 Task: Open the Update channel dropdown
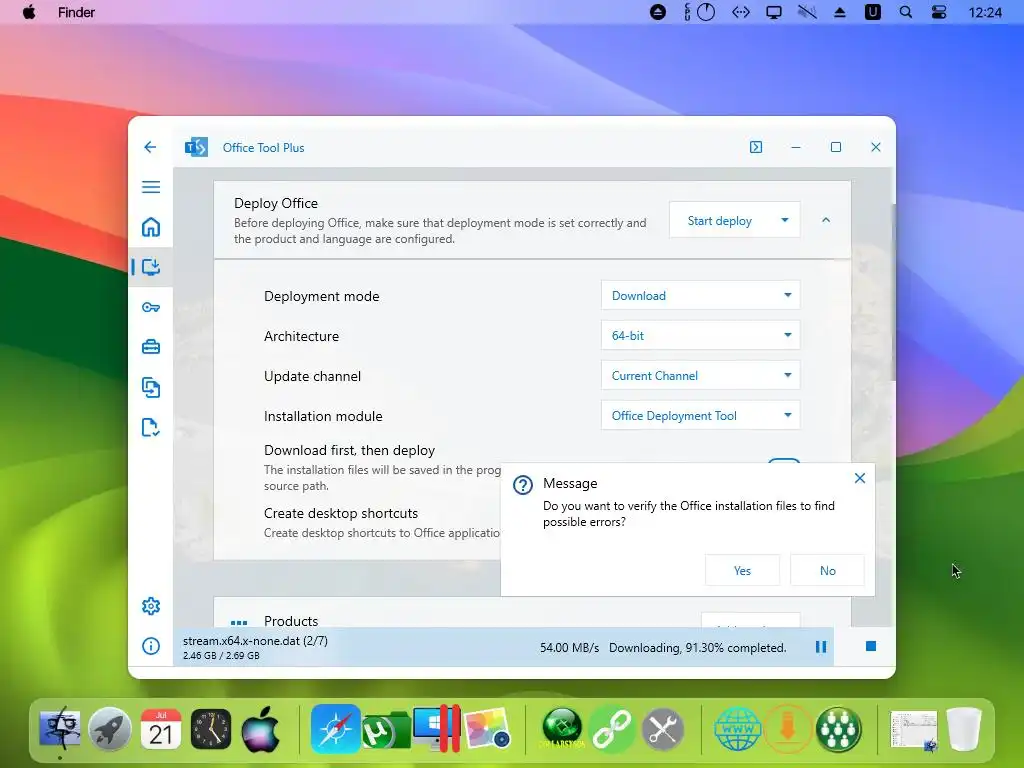point(701,376)
